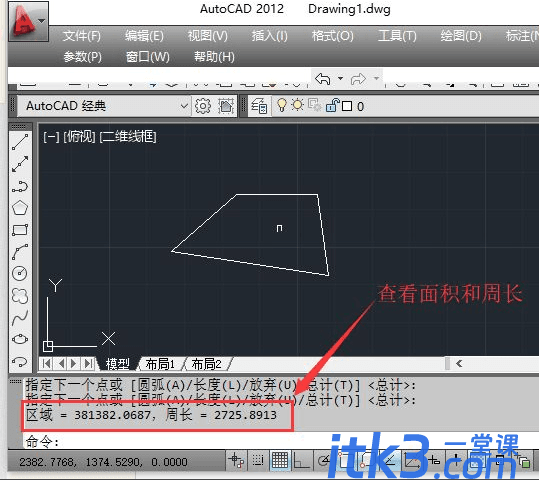Select the Arc tool
This screenshot has height=480, width=539.
click(20, 252)
